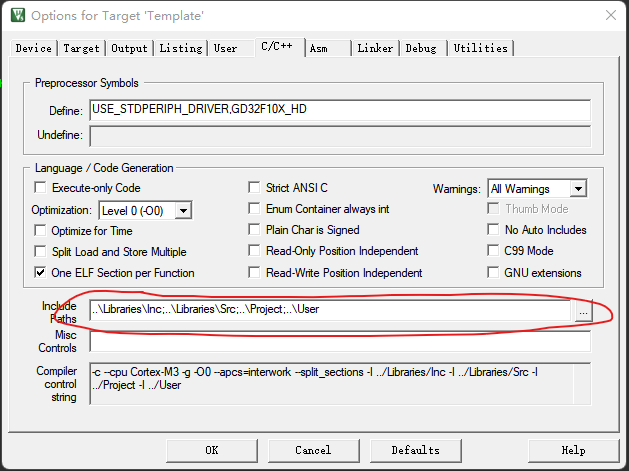Uncheck One ELF Section per Function

[40, 273]
